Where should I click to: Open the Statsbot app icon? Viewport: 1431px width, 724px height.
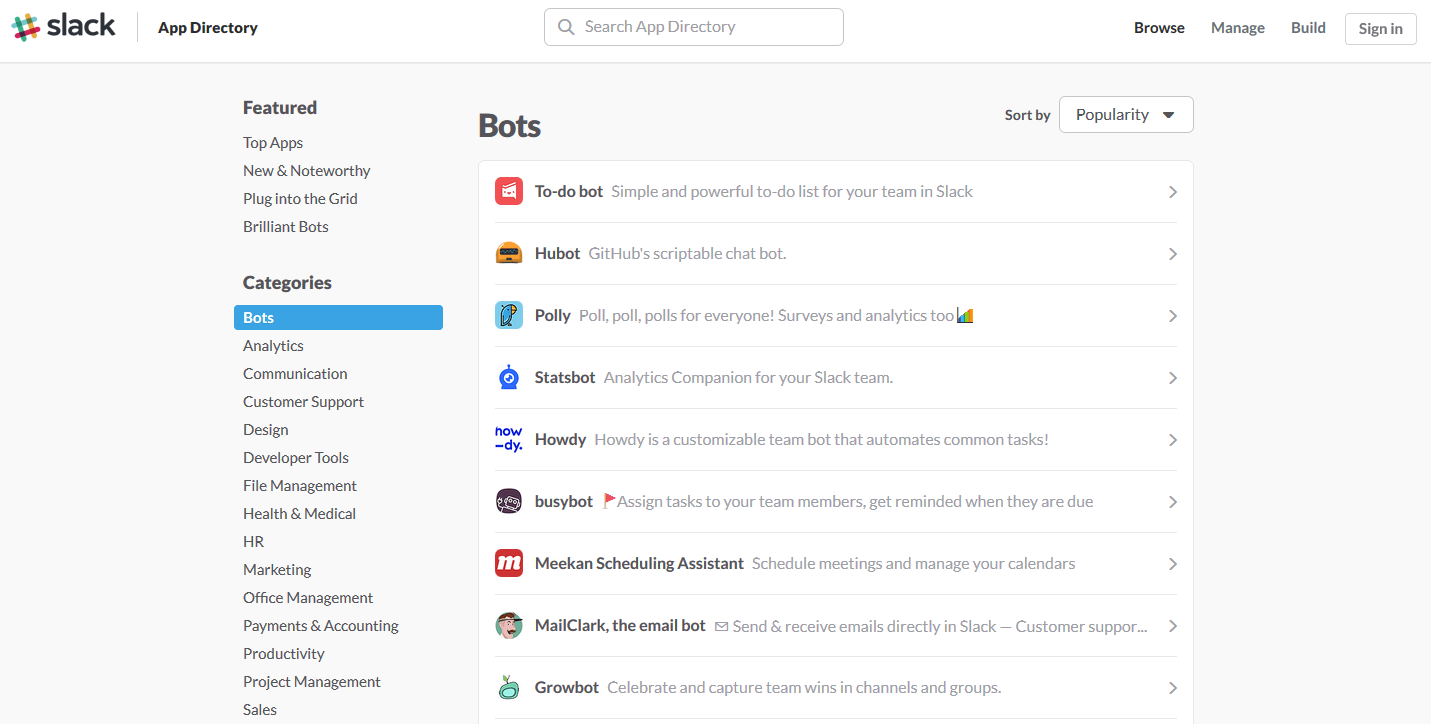[509, 377]
